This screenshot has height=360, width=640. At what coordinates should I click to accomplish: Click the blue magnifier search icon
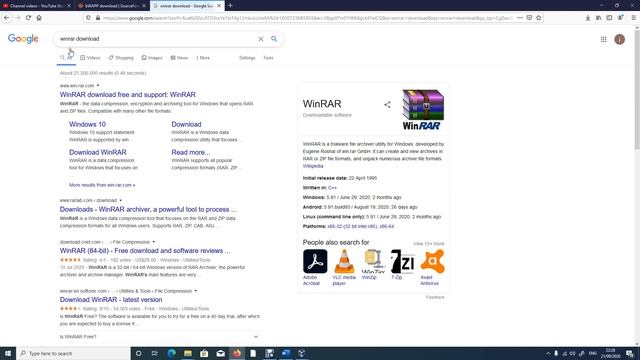[274, 39]
